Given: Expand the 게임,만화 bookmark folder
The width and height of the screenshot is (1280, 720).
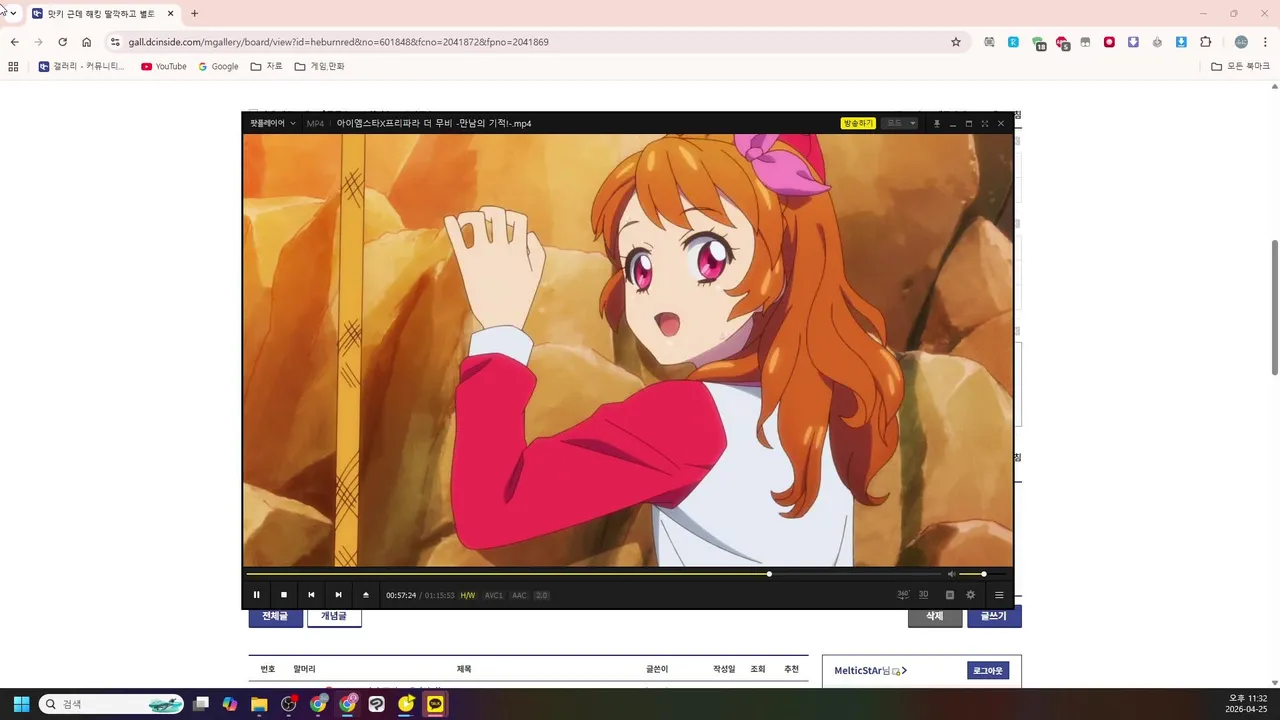Looking at the screenshot, I should [x=319, y=66].
